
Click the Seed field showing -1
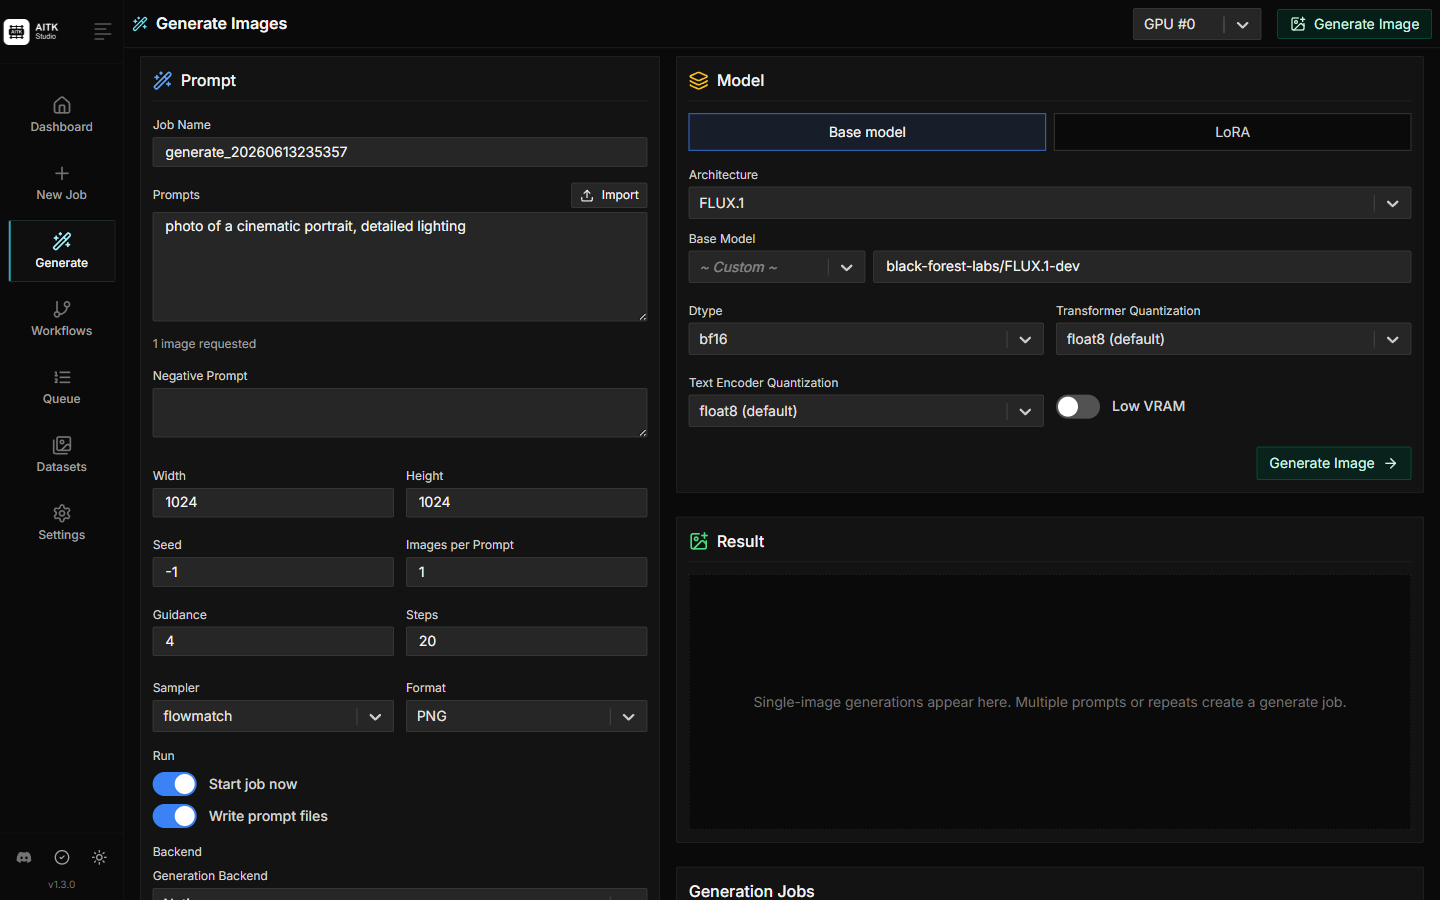273,572
